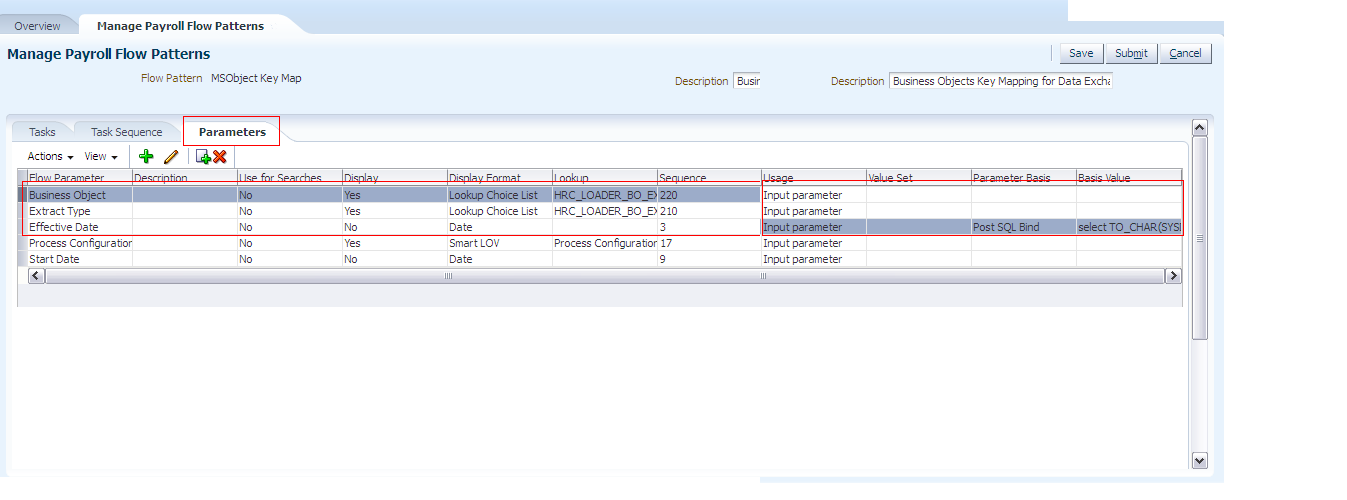1347x500 pixels.
Task: Click the horizontal scrollbar right arrow
Action: coord(1173,275)
